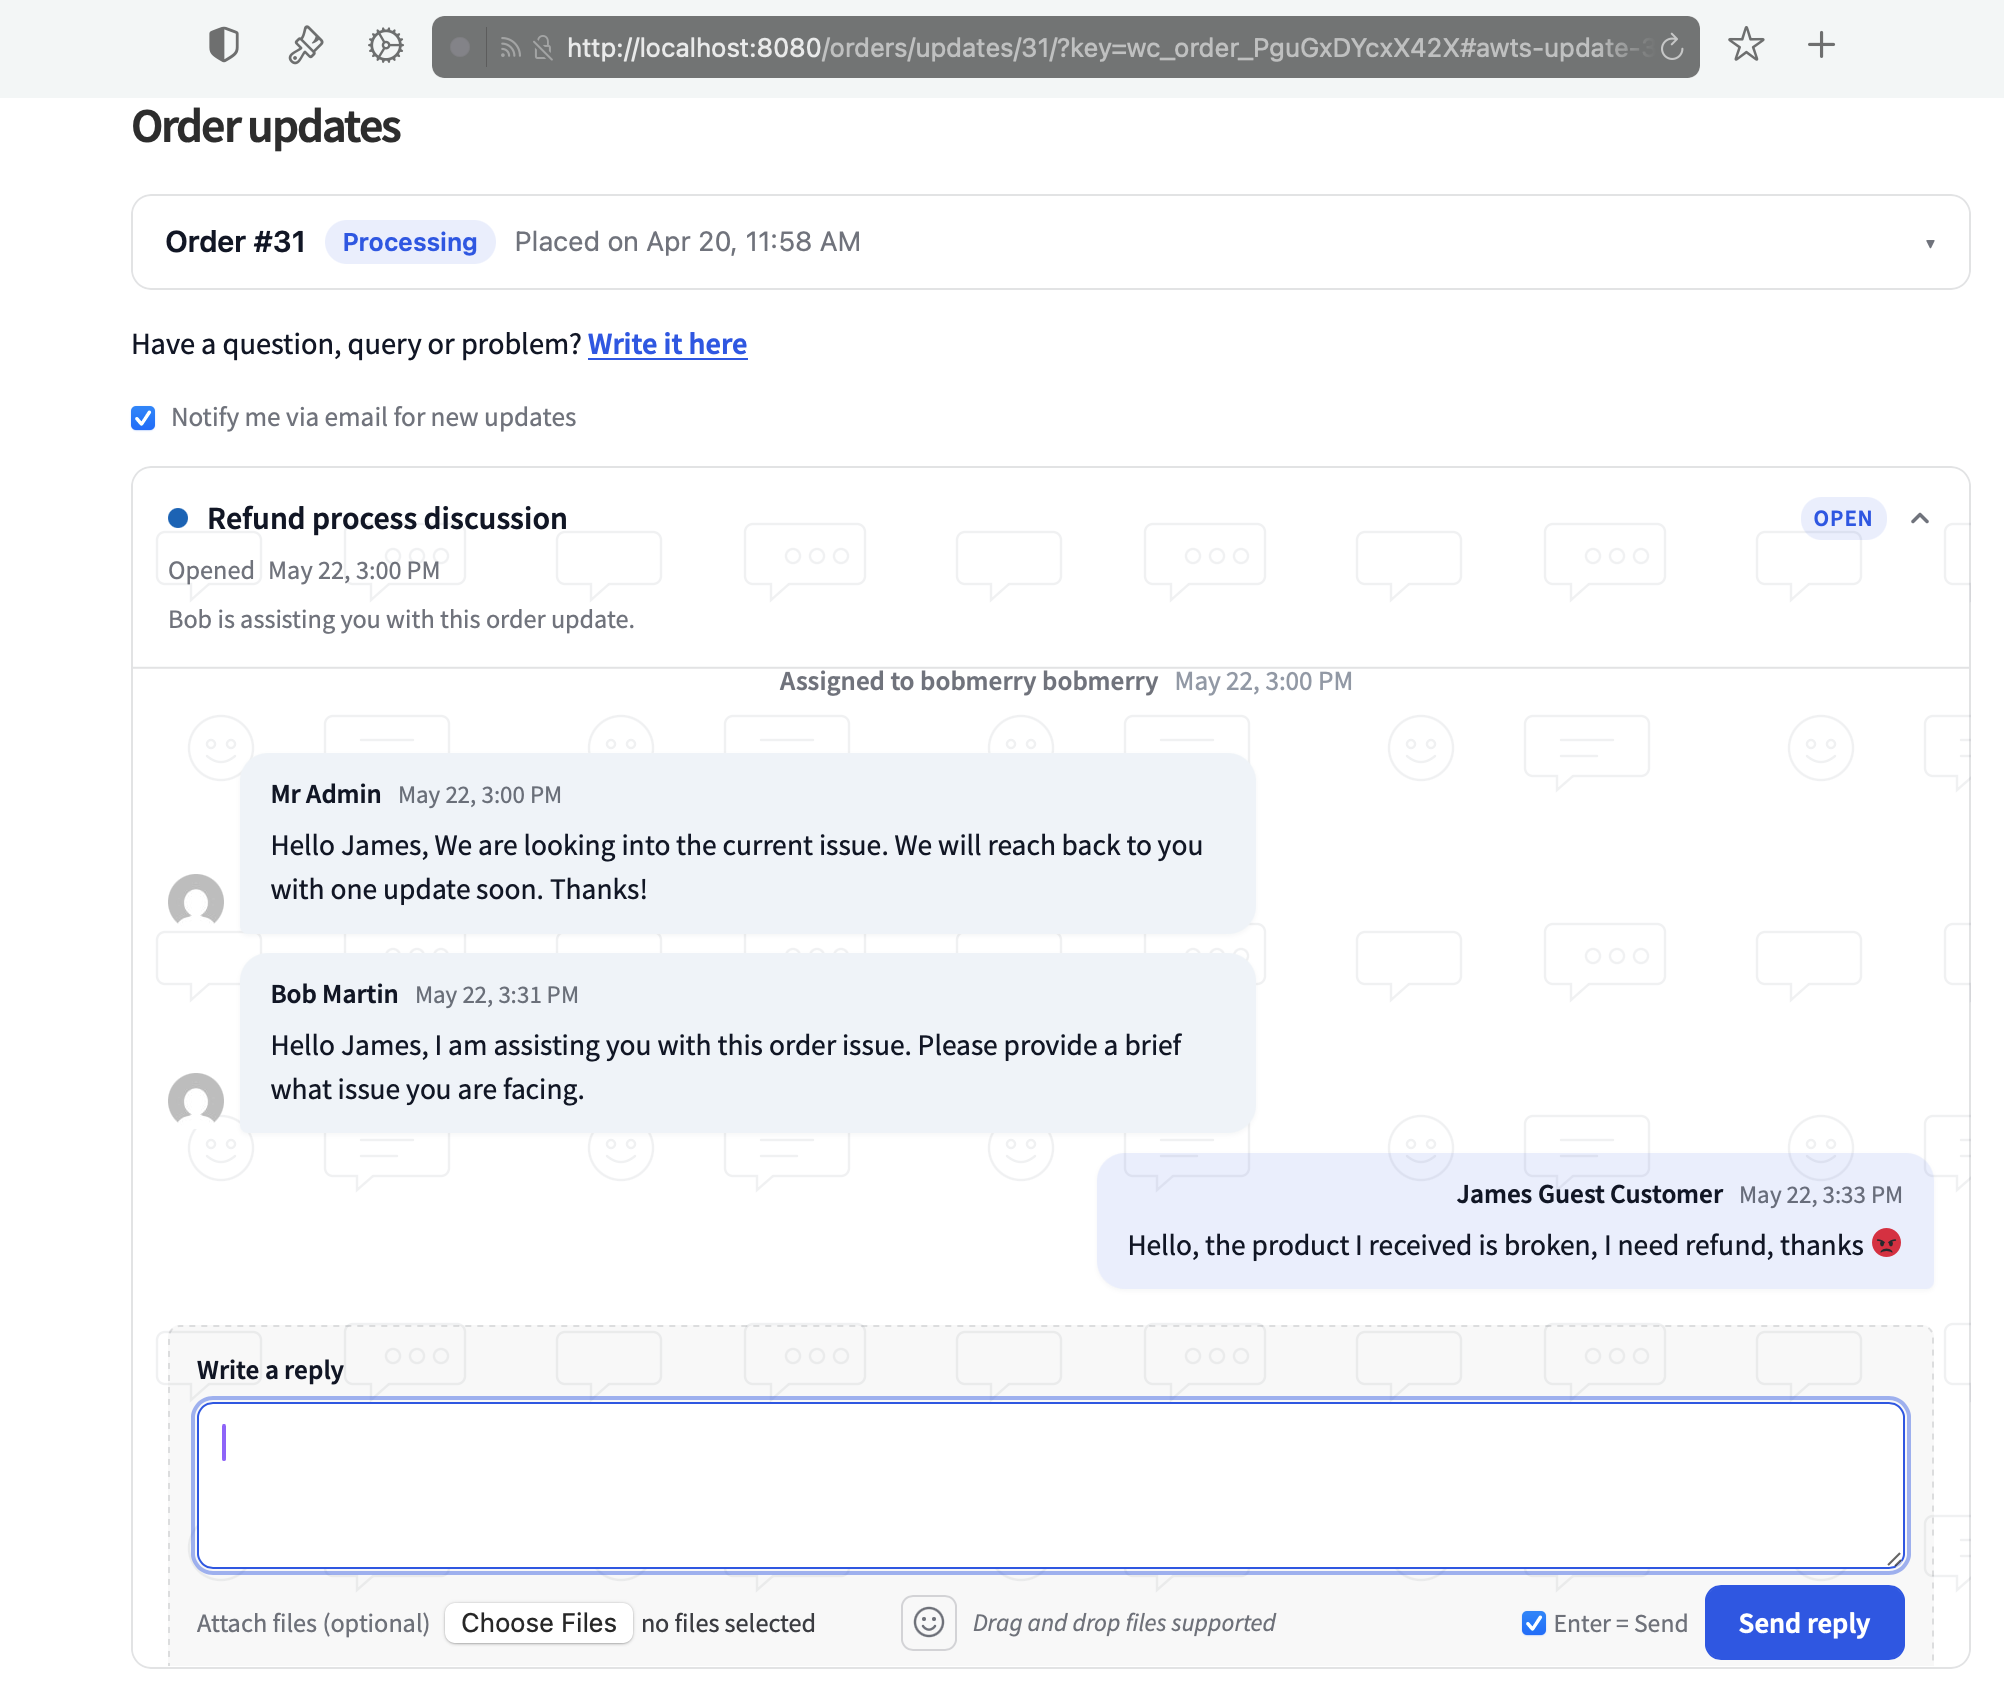
Task: Click the OPEN status badge
Action: pyautogui.click(x=1843, y=518)
